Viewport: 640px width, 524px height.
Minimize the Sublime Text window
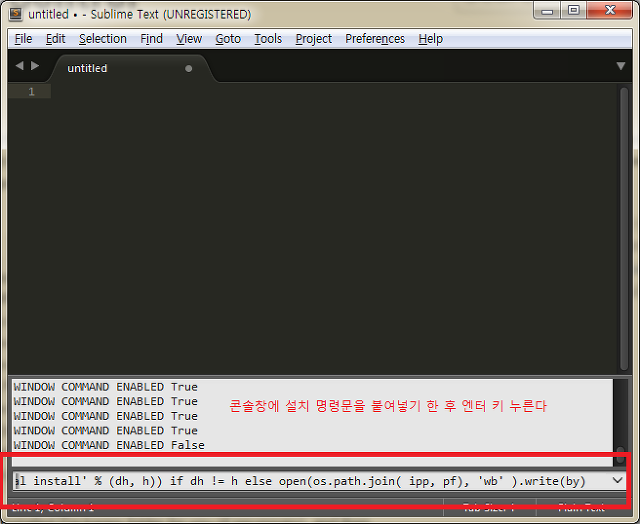[x=547, y=11]
